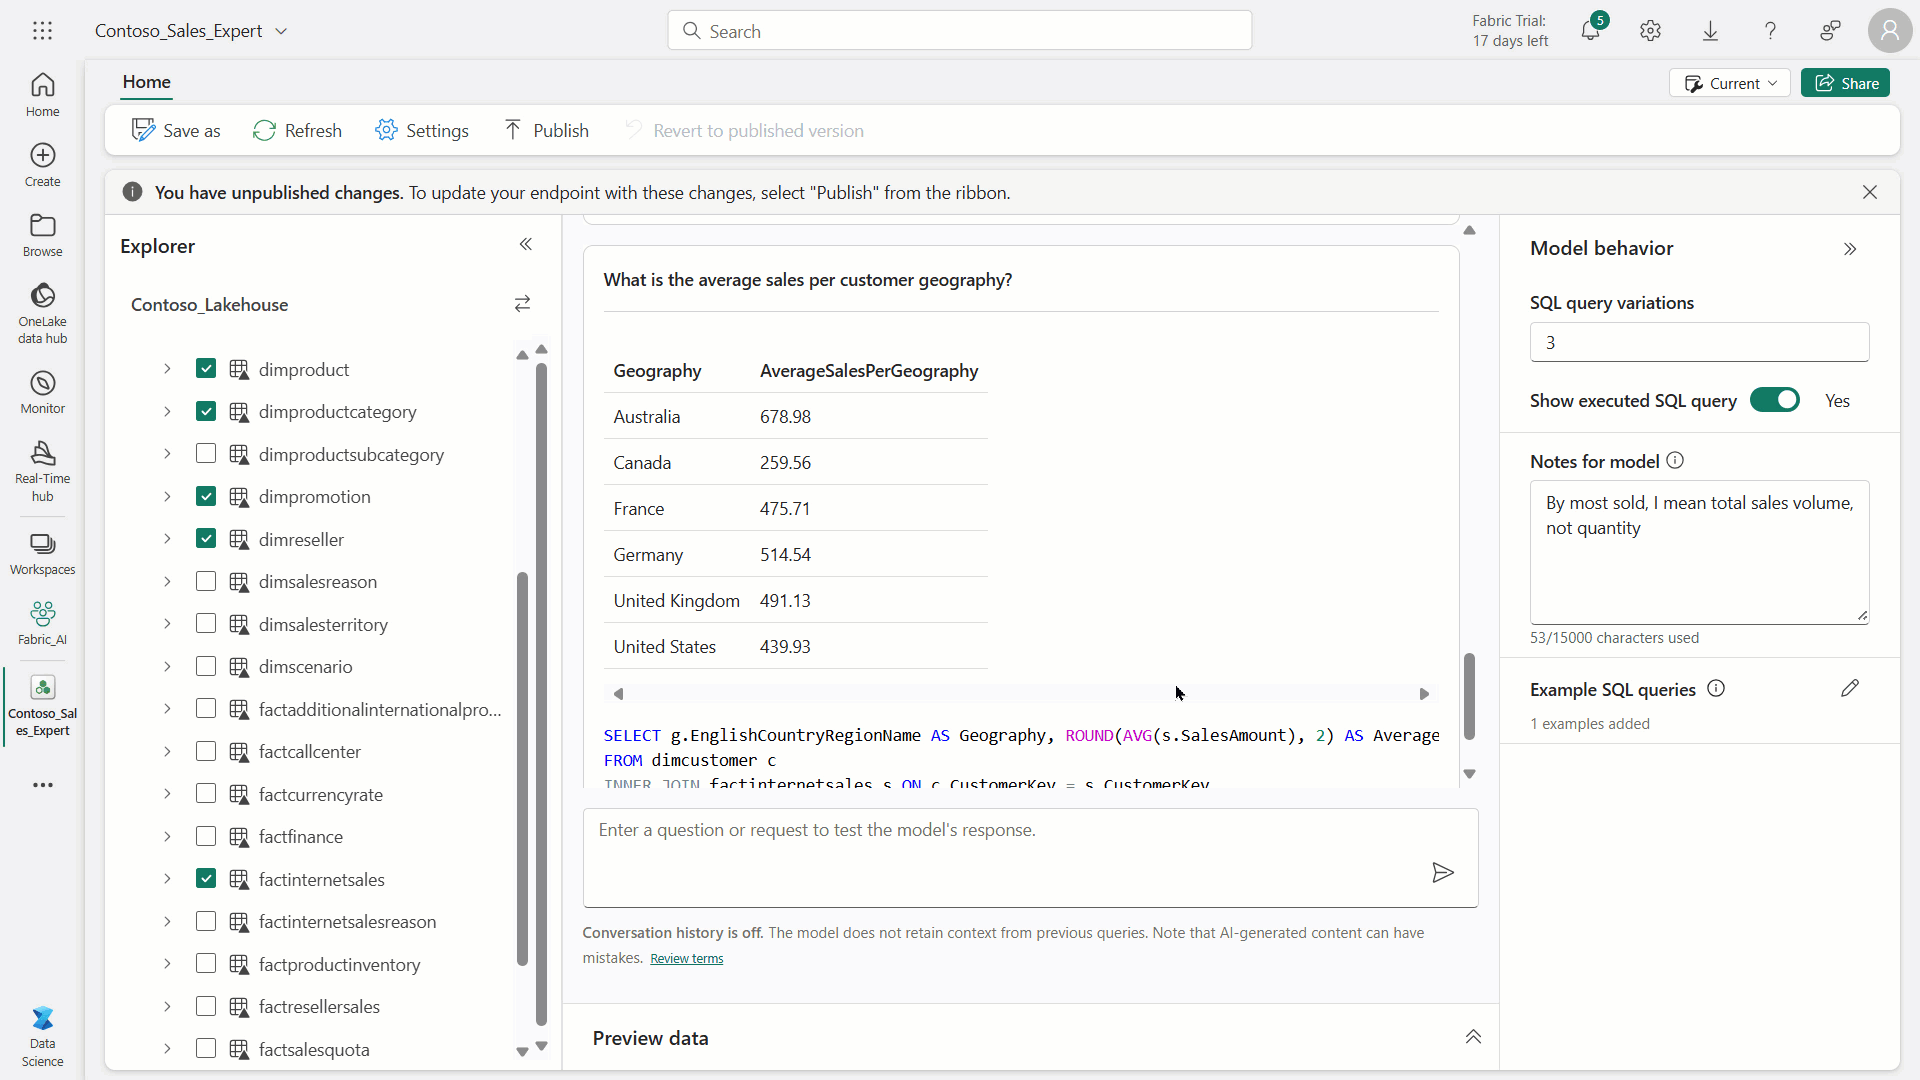Check the dimsalesreason table
The height and width of the screenshot is (1080, 1920).
[206, 581]
